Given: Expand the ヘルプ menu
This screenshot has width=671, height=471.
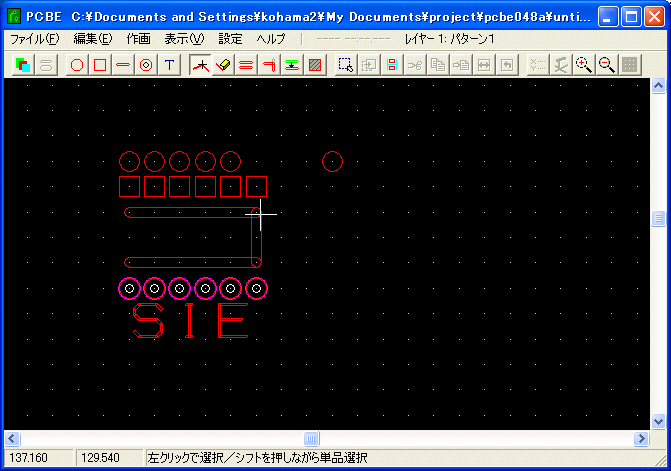Looking at the screenshot, I should pyautogui.click(x=271, y=38).
